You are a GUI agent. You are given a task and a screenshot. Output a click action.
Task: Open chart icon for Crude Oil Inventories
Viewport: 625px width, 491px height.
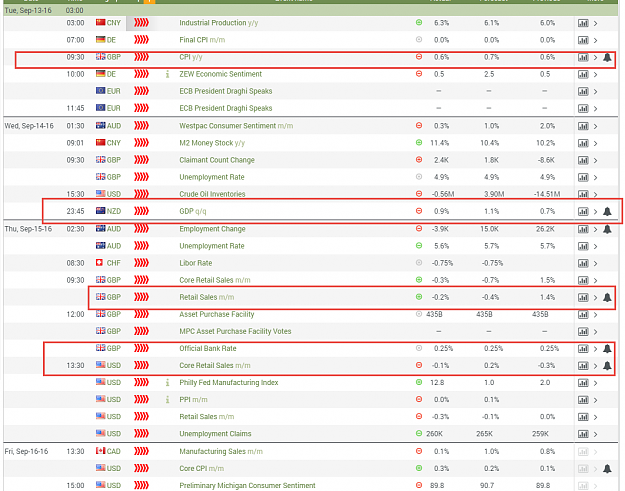(x=583, y=194)
